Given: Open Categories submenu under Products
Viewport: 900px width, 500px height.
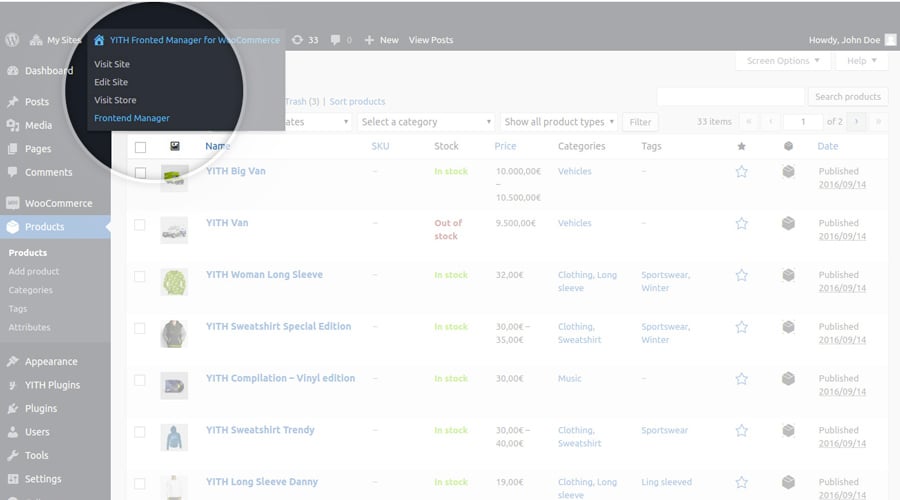Looking at the screenshot, I should point(30,290).
